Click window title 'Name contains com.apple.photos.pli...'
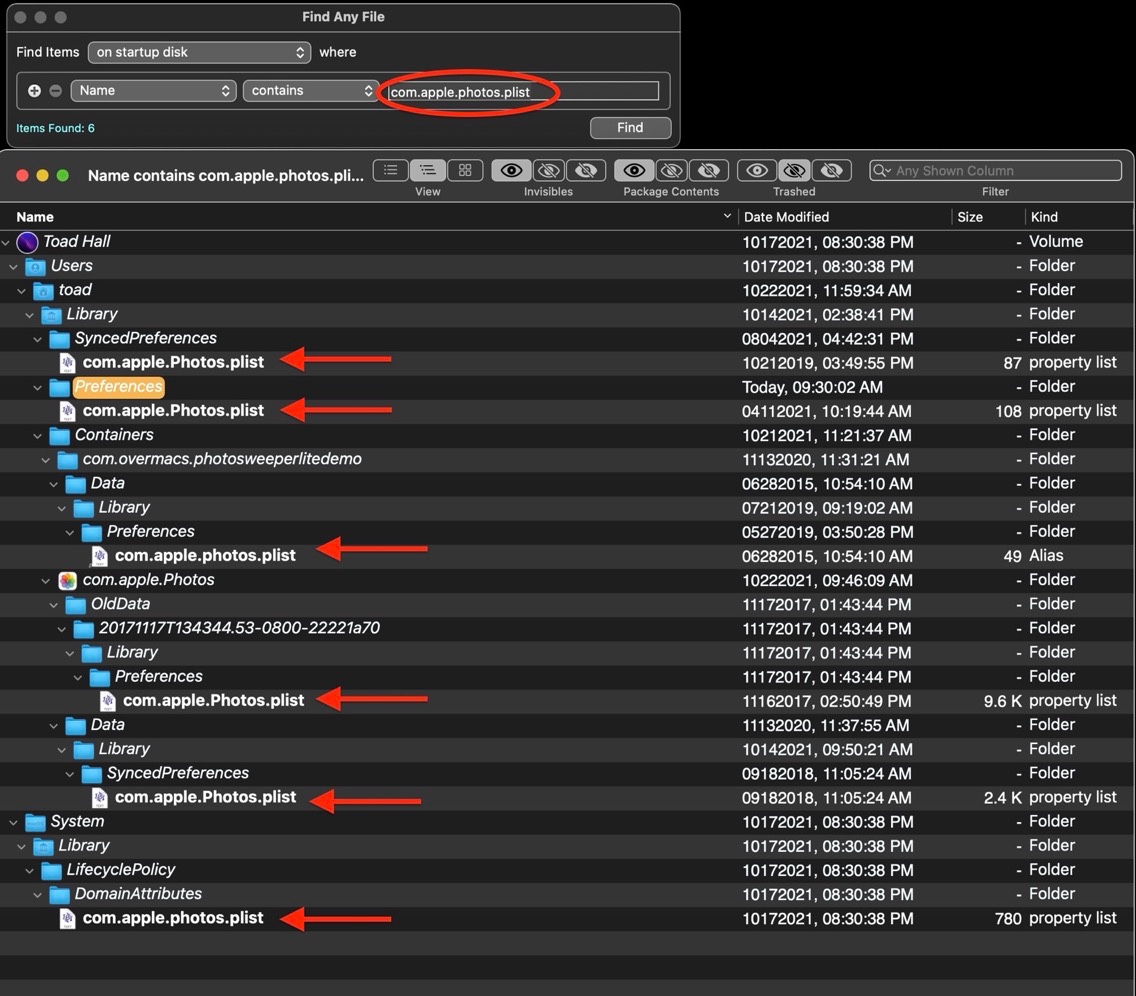Viewport: 1136px width, 996px height. pyautogui.click(x=225, y=175)
